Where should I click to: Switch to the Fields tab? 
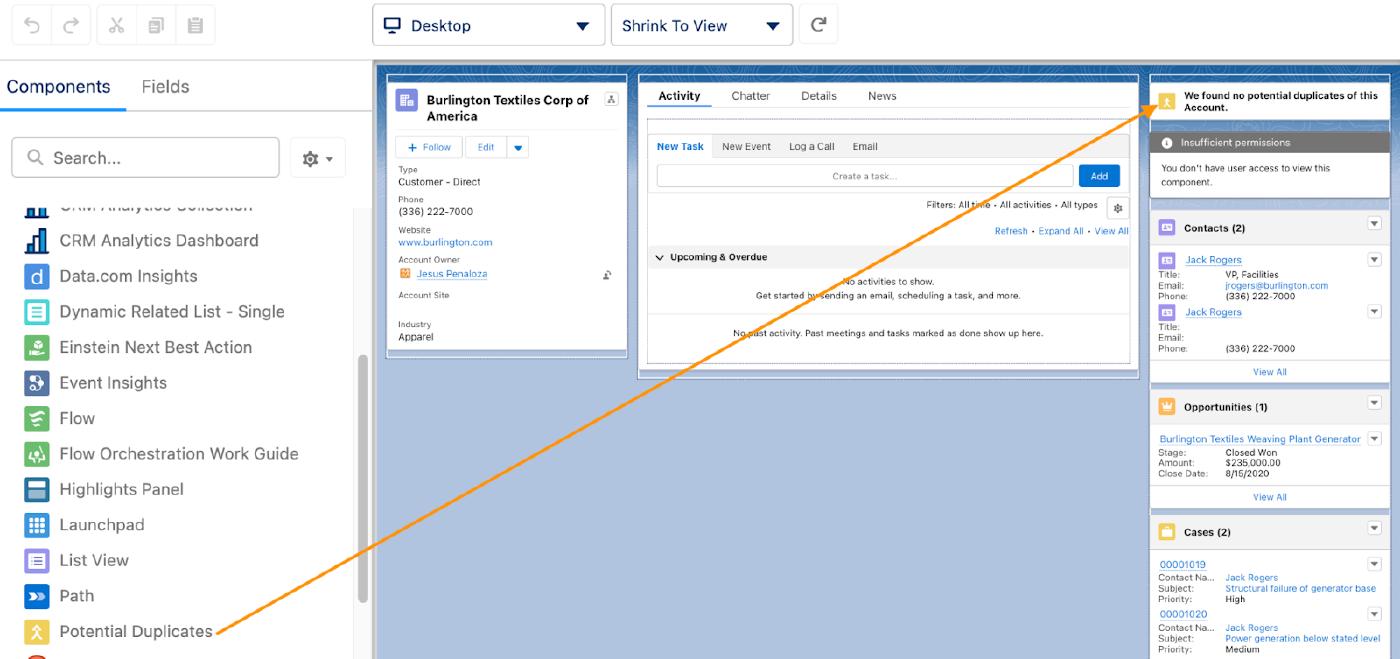coord(165,87)
